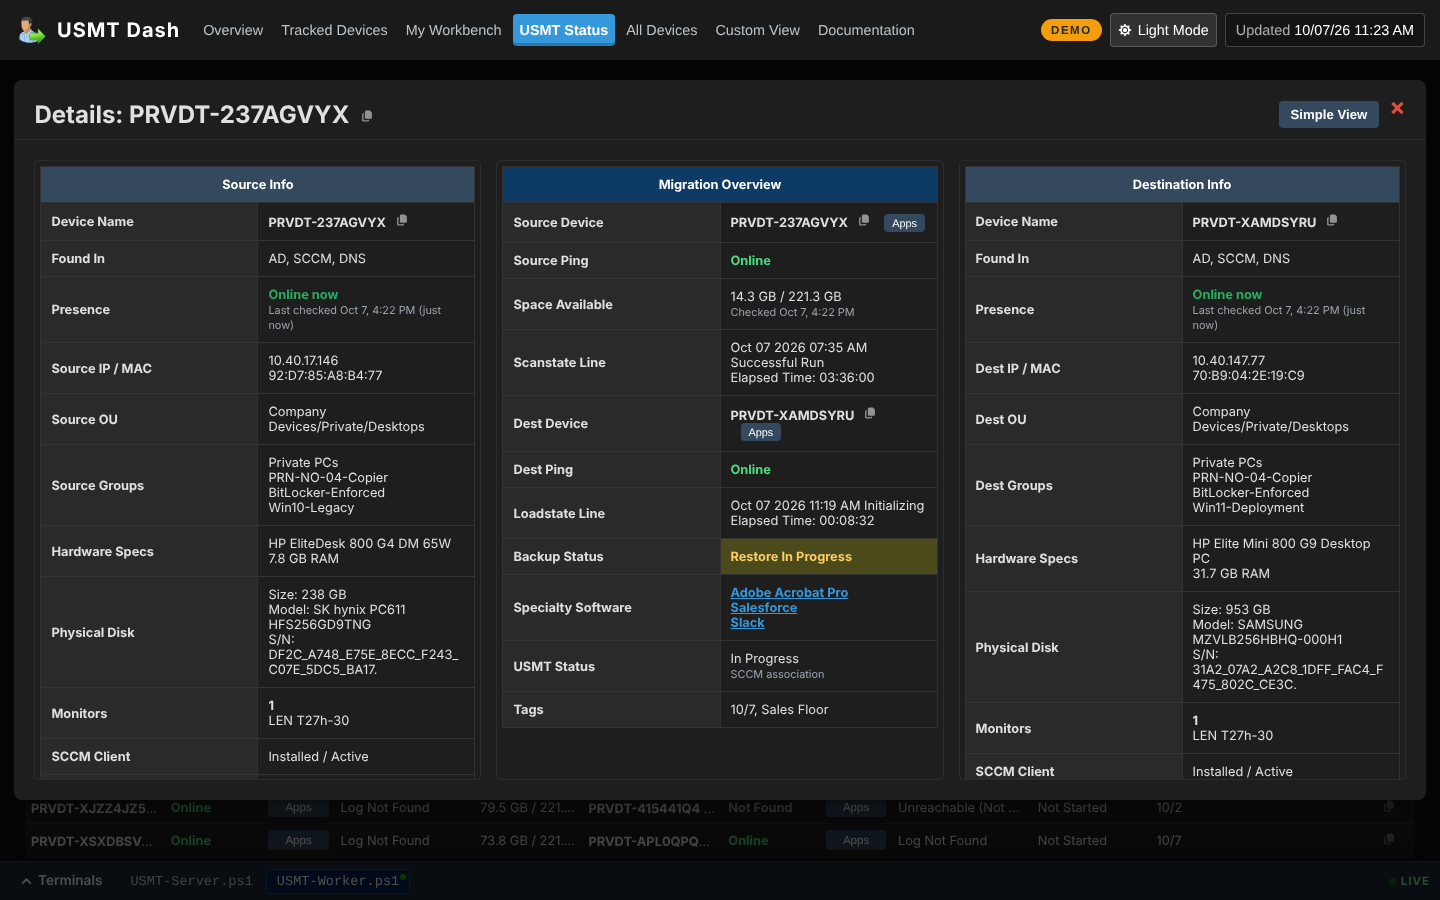Copy device name beside Details title

click(x=367, y=116)
